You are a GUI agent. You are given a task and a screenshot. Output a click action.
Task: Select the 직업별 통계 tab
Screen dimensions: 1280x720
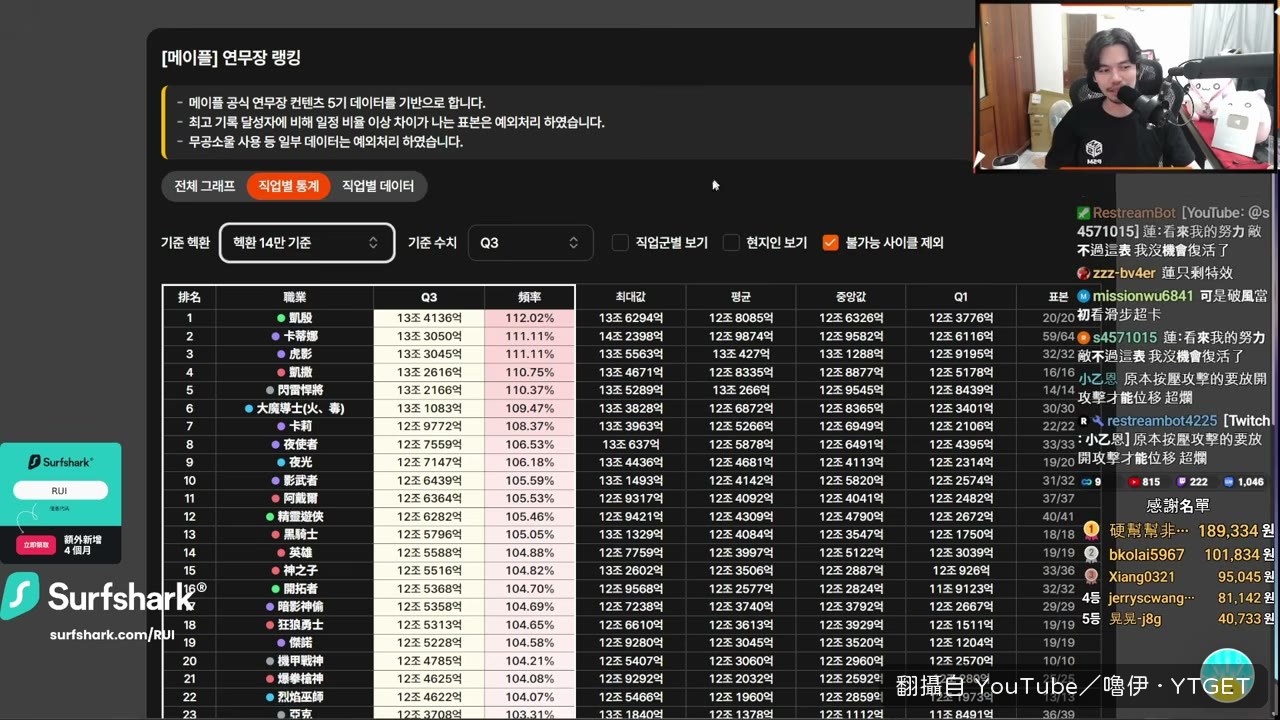288,186
